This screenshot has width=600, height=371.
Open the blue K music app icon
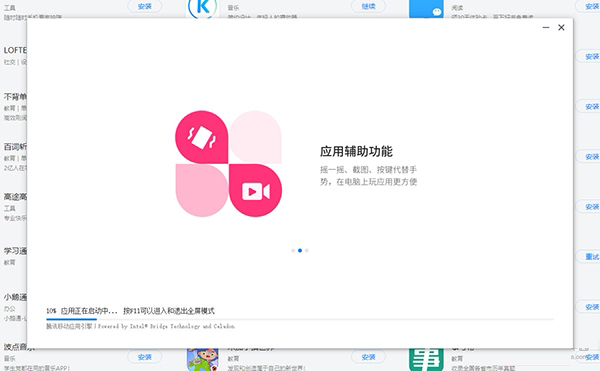tap(203, 8)
